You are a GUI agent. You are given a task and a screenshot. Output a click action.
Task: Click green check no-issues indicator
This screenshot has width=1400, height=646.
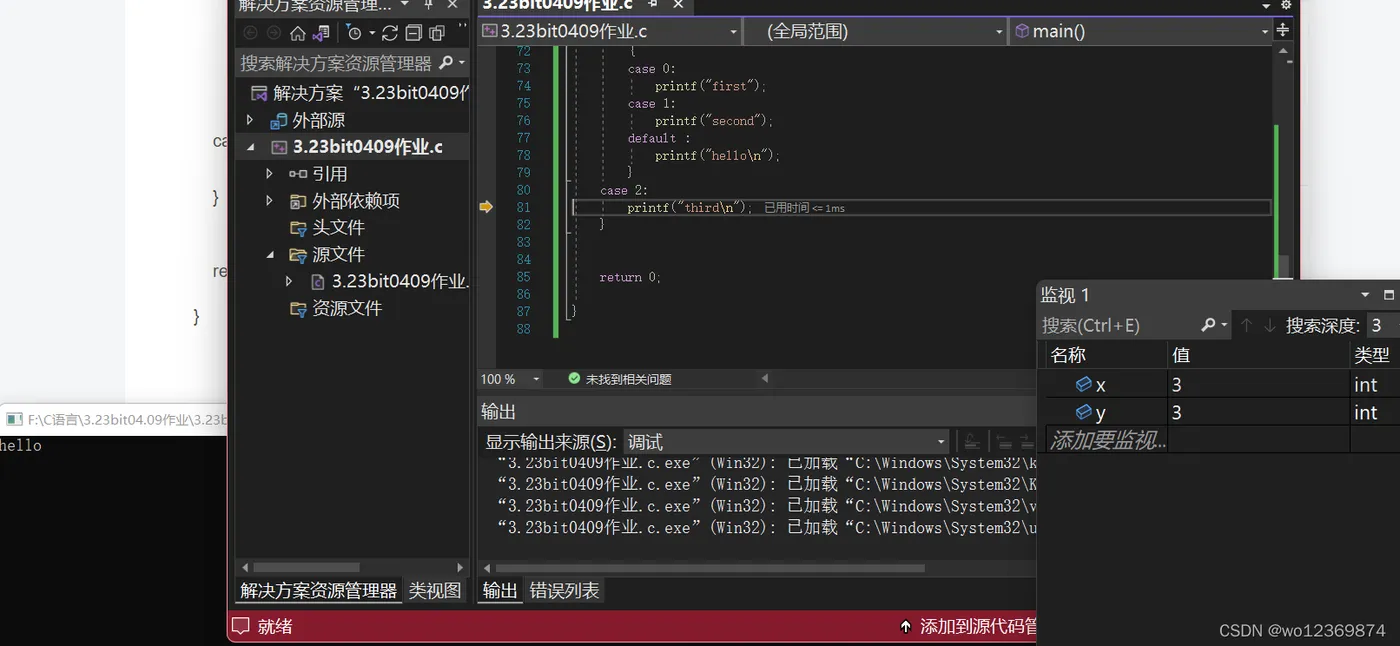[x=574, y=379]
